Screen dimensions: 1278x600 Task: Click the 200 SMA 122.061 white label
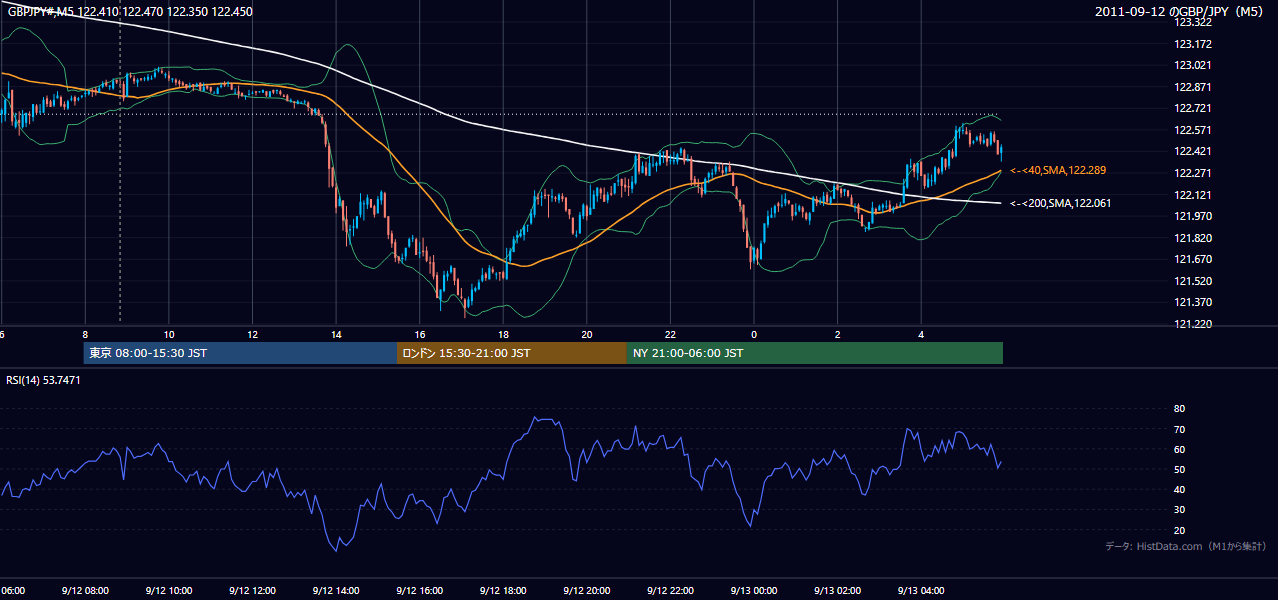[x=1061, y=203]
